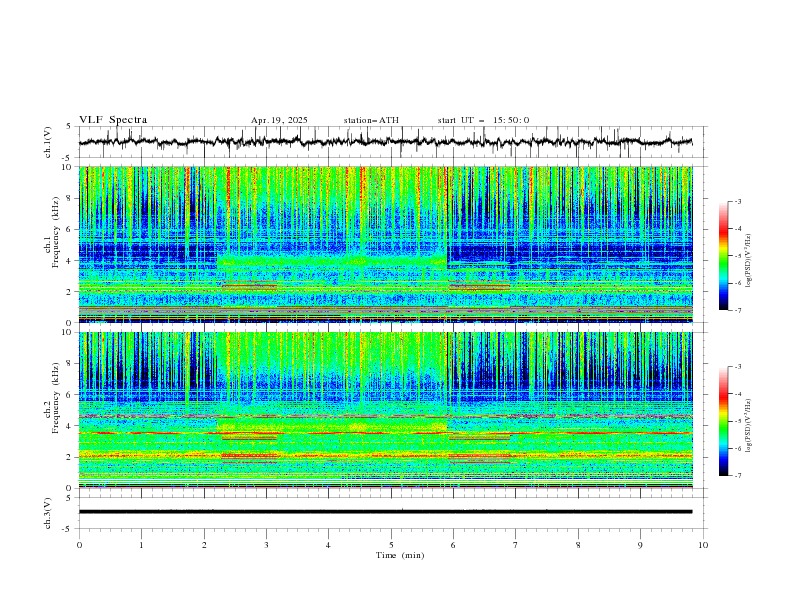Click the ch.2 spectrogram color scale bar
The image size is (792, 612).
(723, 421)
